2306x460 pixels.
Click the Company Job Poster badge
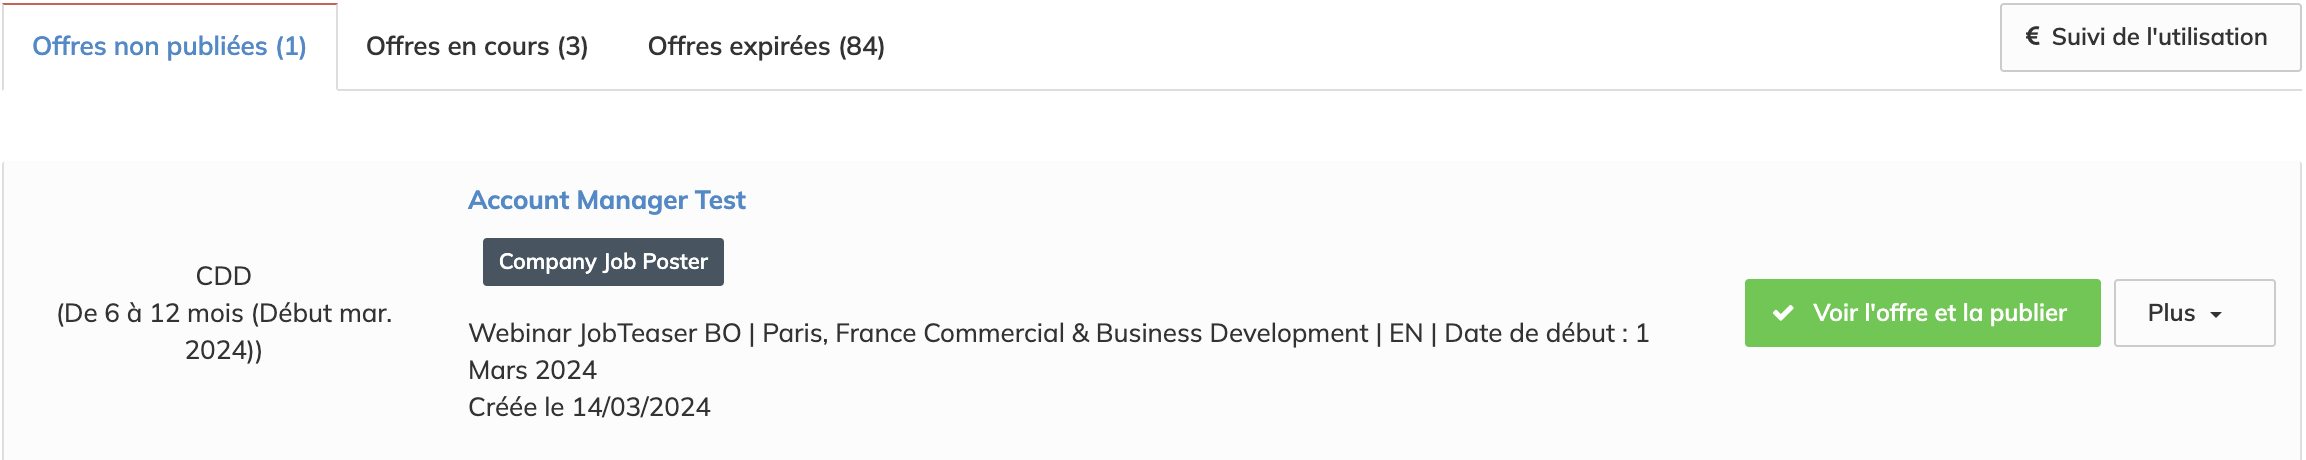tap(603, 262)
